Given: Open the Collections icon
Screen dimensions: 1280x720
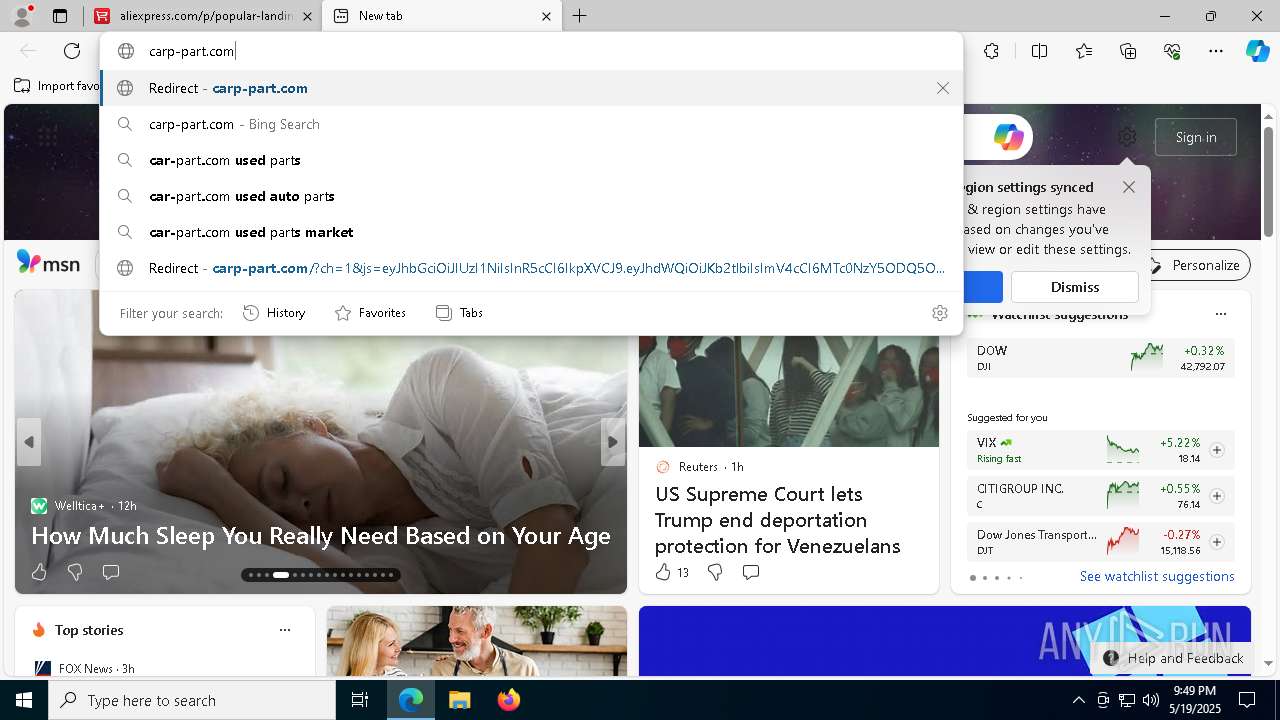Looking at the screenshot, I should coord(1128,51).
